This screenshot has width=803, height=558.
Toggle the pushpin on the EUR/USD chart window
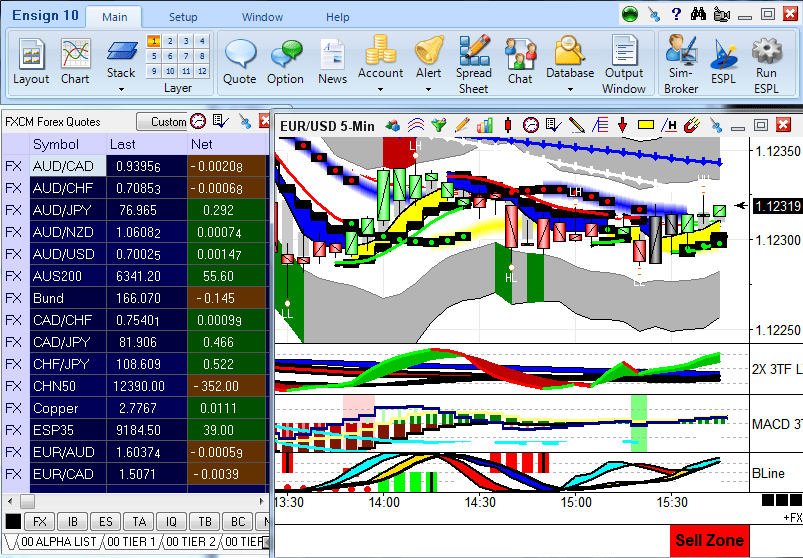715,125
